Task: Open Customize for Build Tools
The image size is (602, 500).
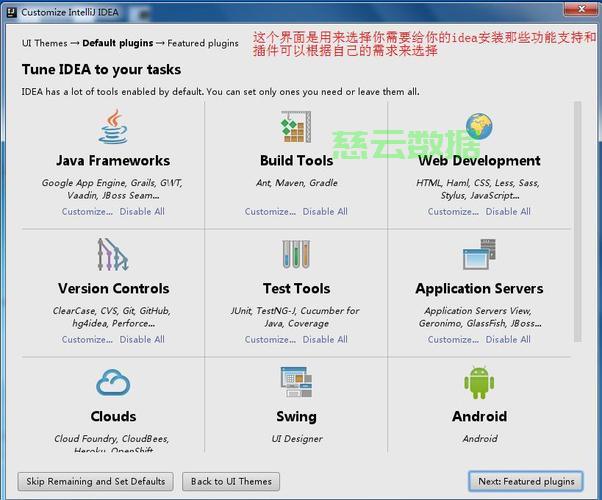Action: click(270, 212)
